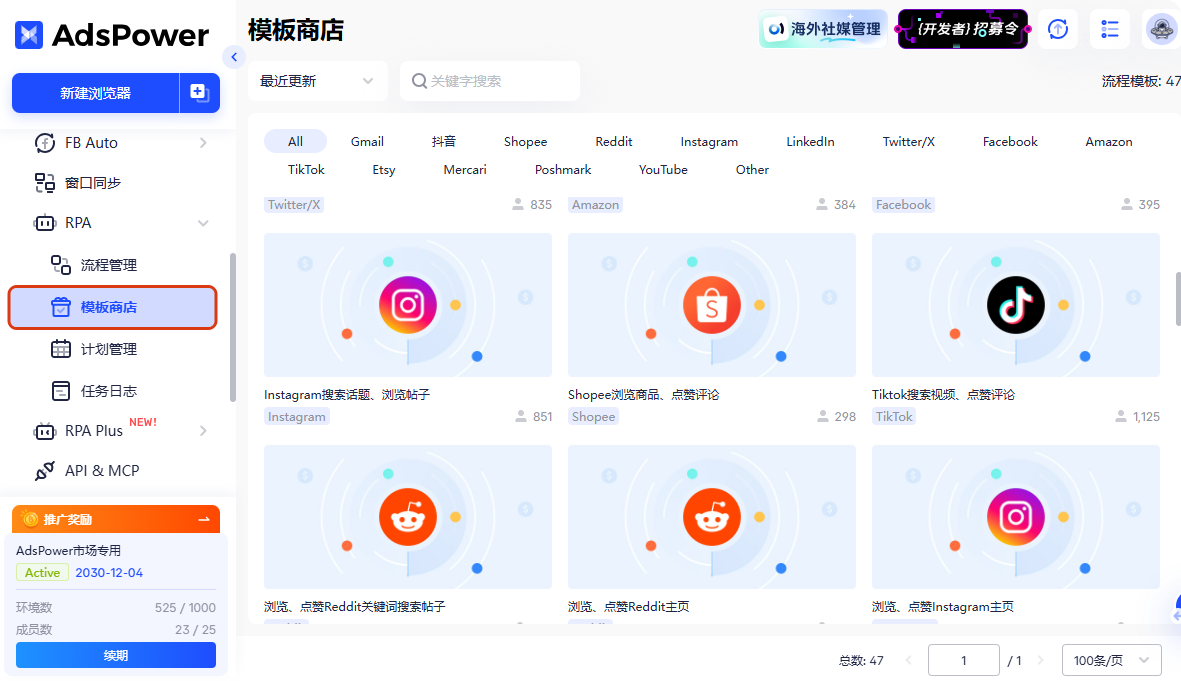Focus the 关键字搜索 search field
Screen dimensions: 1181x681
tap(490, 81)
